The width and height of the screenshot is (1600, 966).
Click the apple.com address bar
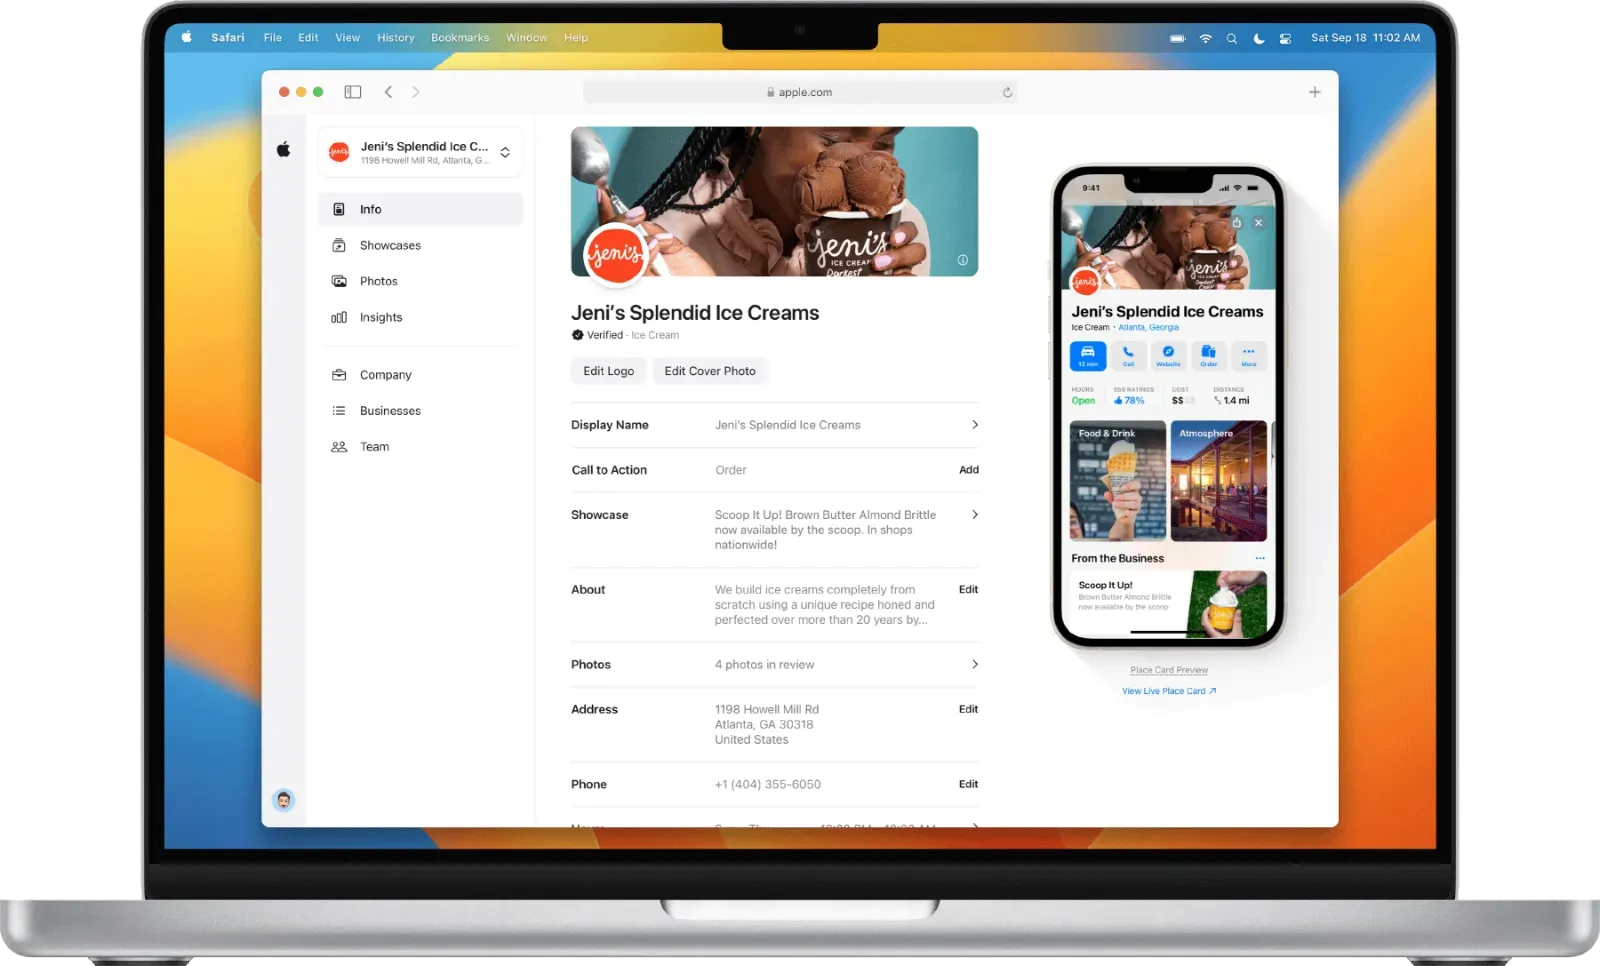(x=800, y=92)
